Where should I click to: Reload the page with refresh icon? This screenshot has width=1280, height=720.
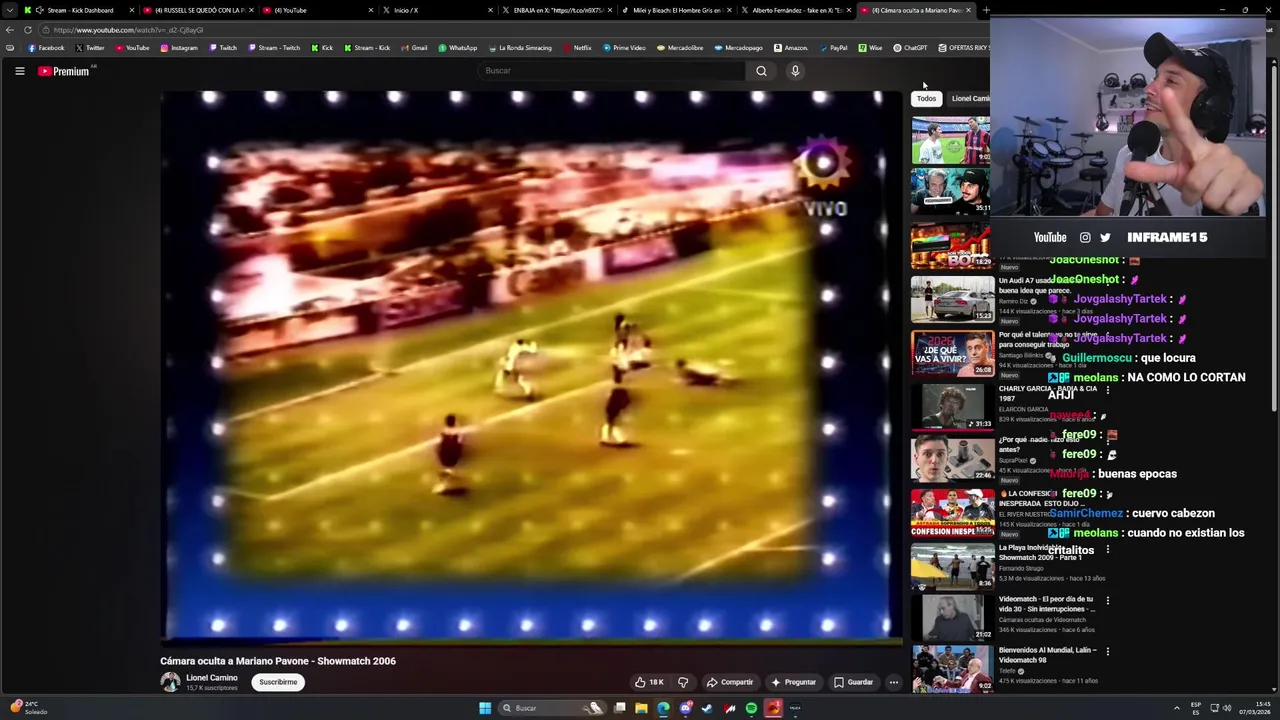(x=28, y=30)
